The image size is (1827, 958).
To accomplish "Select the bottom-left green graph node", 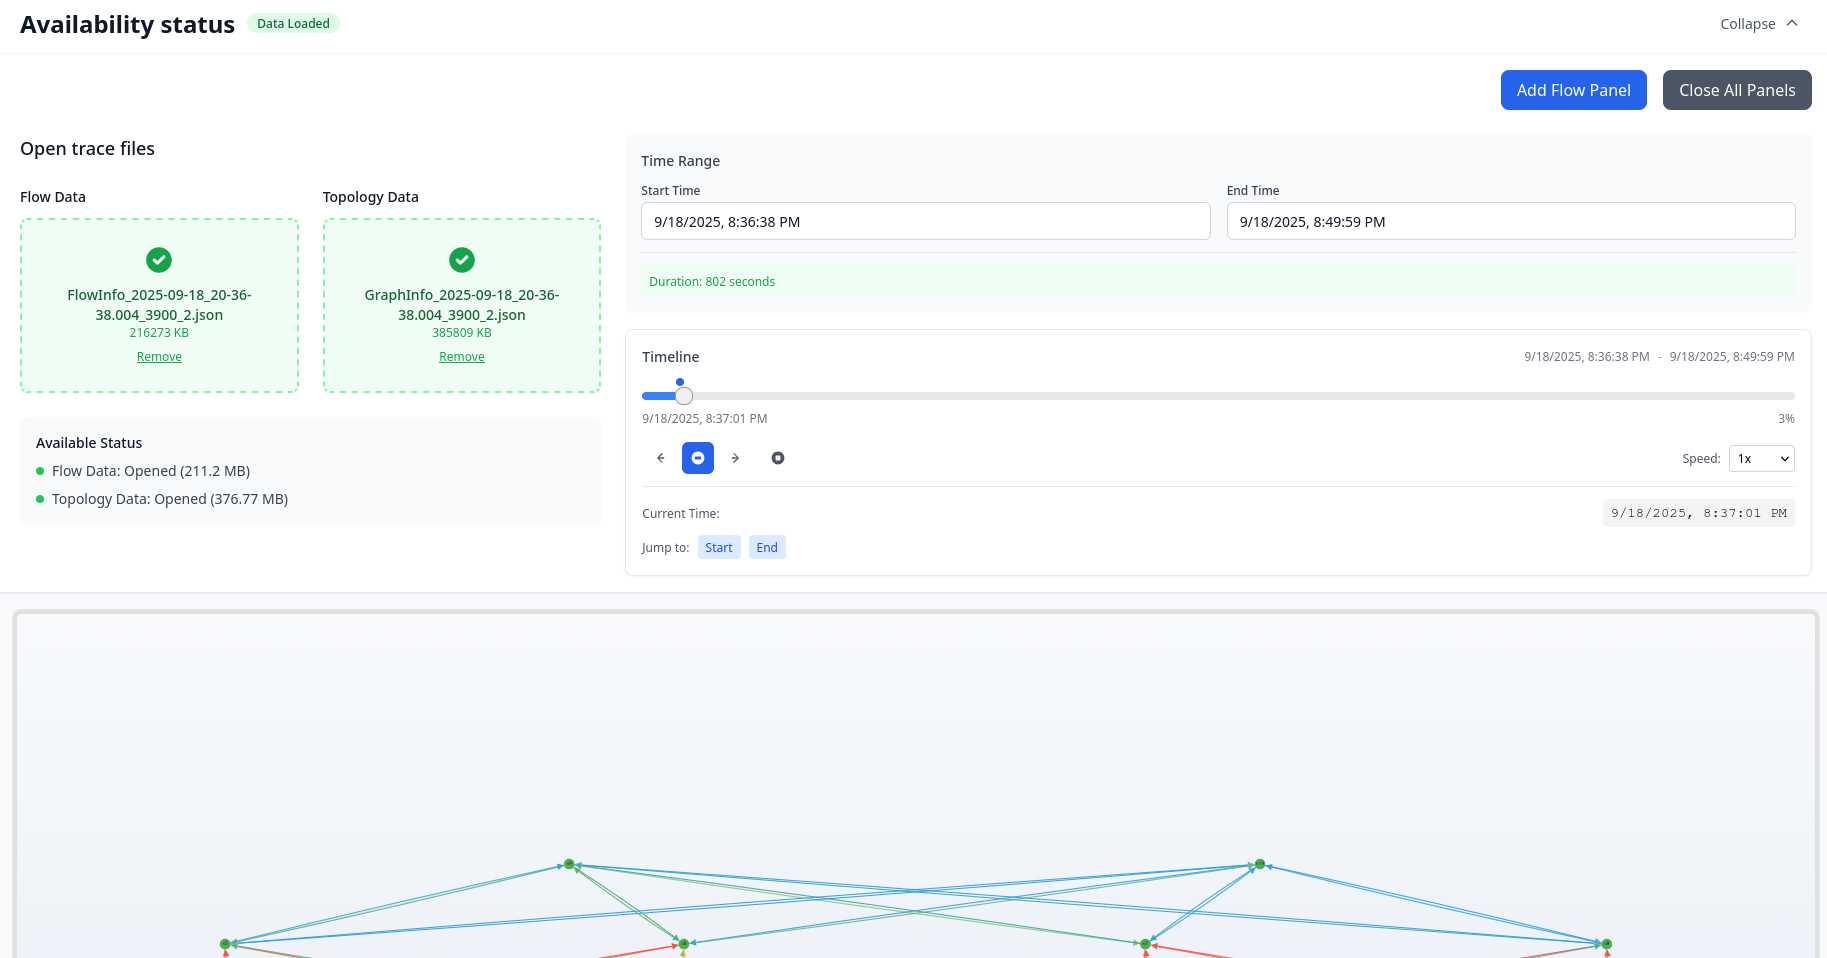I will tap(225, 944).
